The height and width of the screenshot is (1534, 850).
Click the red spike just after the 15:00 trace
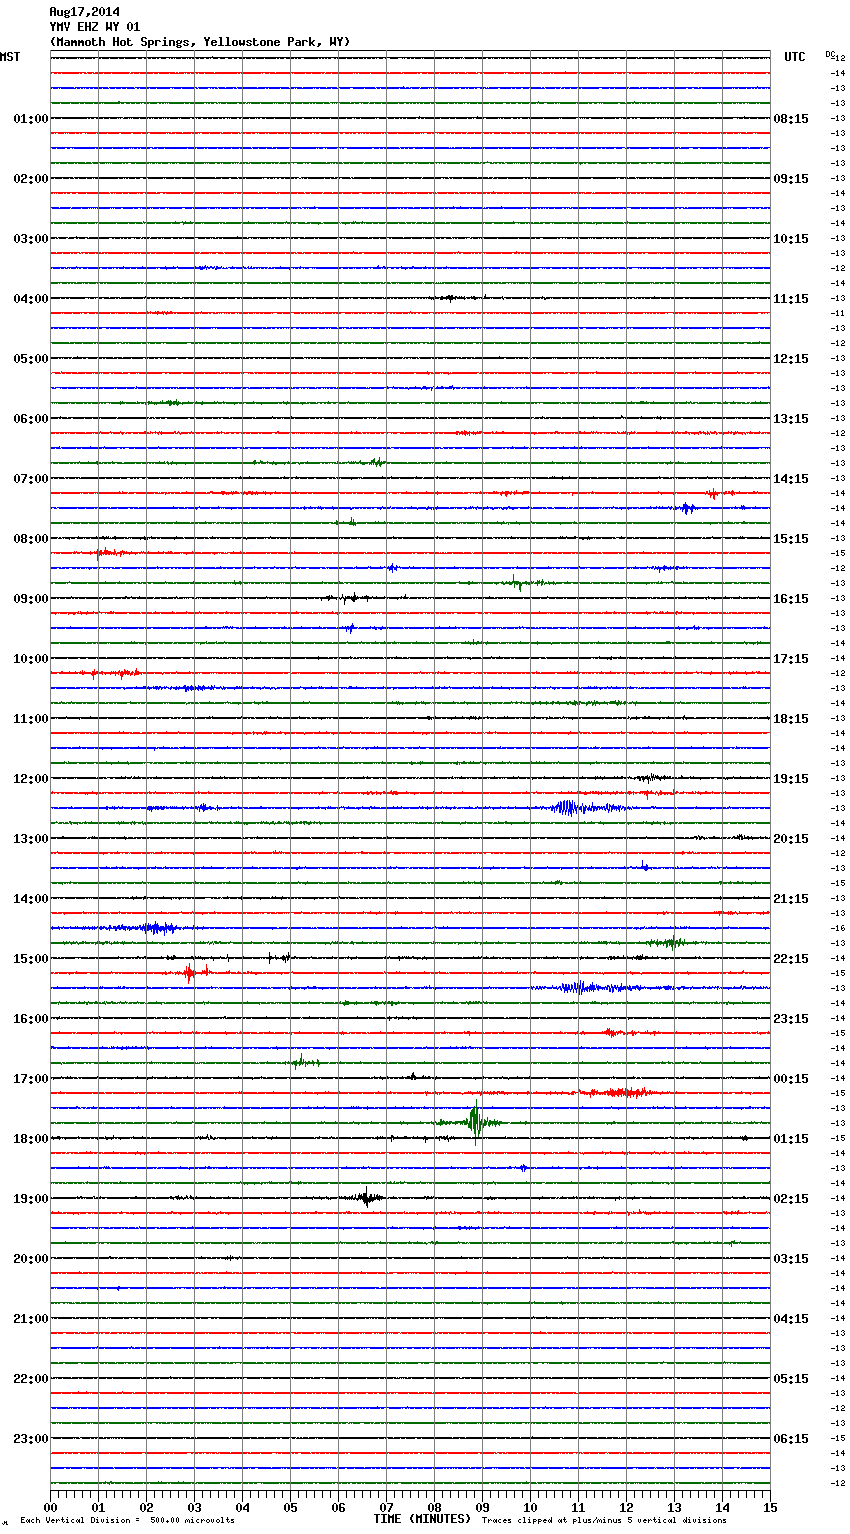[x=189, y=973]
